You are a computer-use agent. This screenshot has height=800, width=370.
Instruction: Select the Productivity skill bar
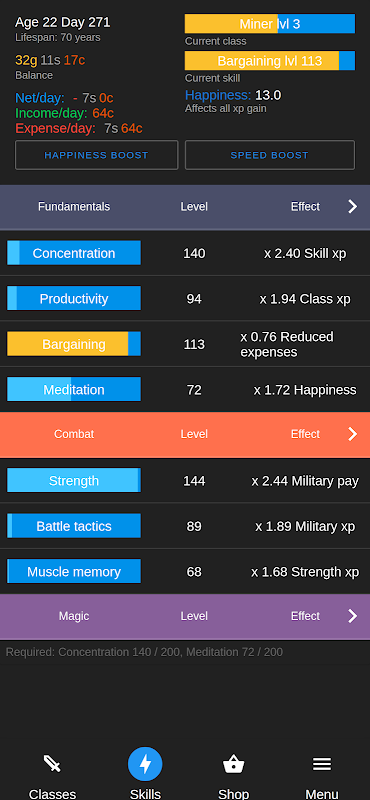[x=74, y=298]
